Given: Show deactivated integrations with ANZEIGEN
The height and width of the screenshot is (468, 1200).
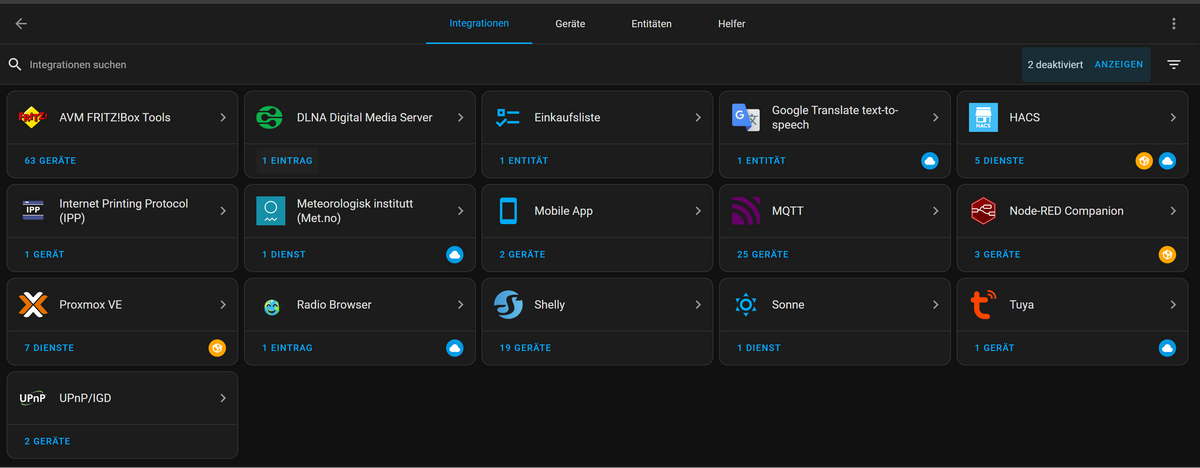Looking at the screenshot, I should click(1119, 64).
